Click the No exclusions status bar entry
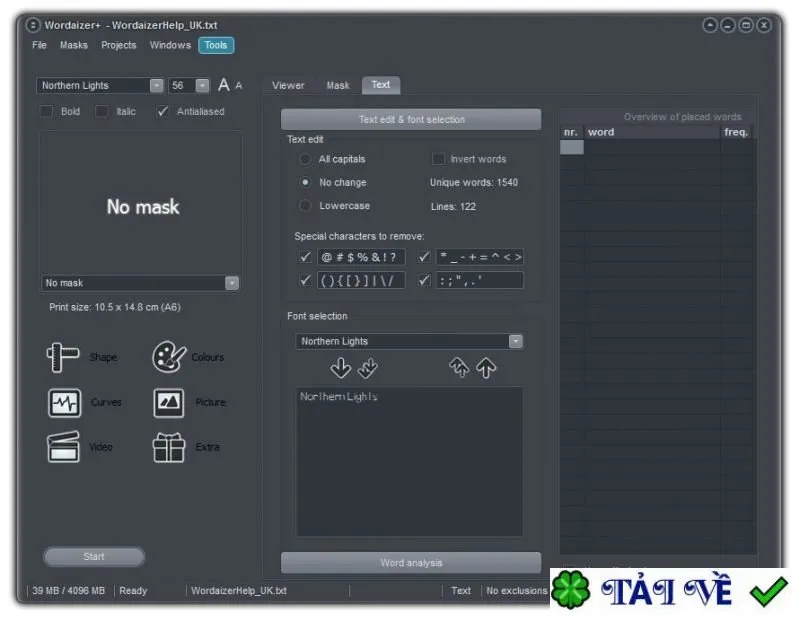Viewport: 800px width, 621px height. pyautogui.click(x=516, y=590)
